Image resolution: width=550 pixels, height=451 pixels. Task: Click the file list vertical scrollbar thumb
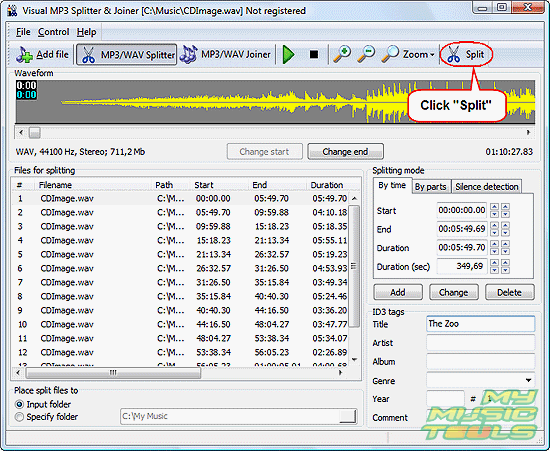click(x=355, y=266)
